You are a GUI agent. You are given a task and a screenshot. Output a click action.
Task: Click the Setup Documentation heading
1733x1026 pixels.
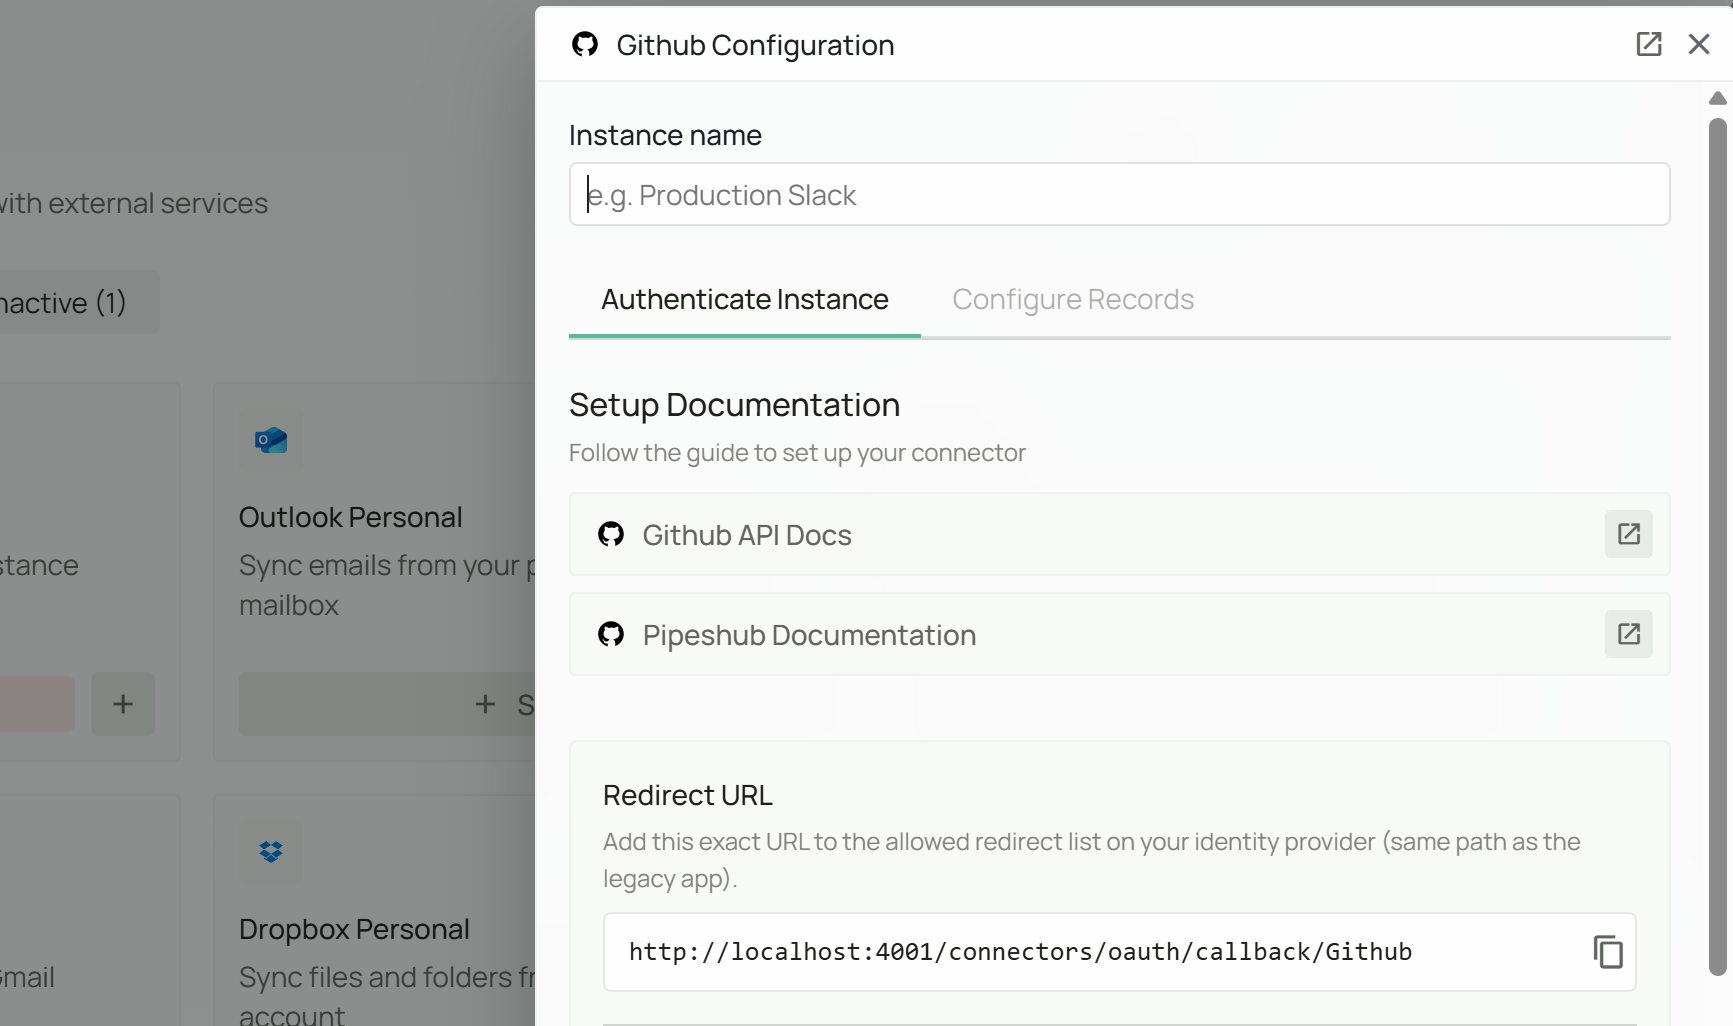tap(734, 405)
